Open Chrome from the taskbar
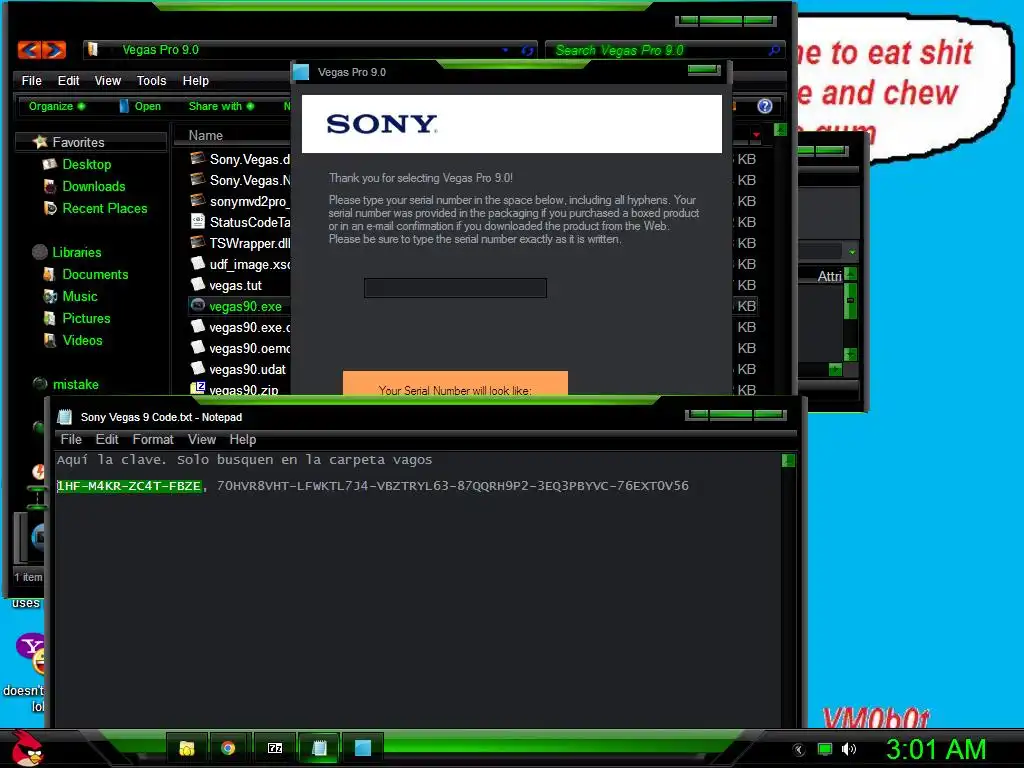The height and width of the screenshot is (768, 1024). [228, 748]
